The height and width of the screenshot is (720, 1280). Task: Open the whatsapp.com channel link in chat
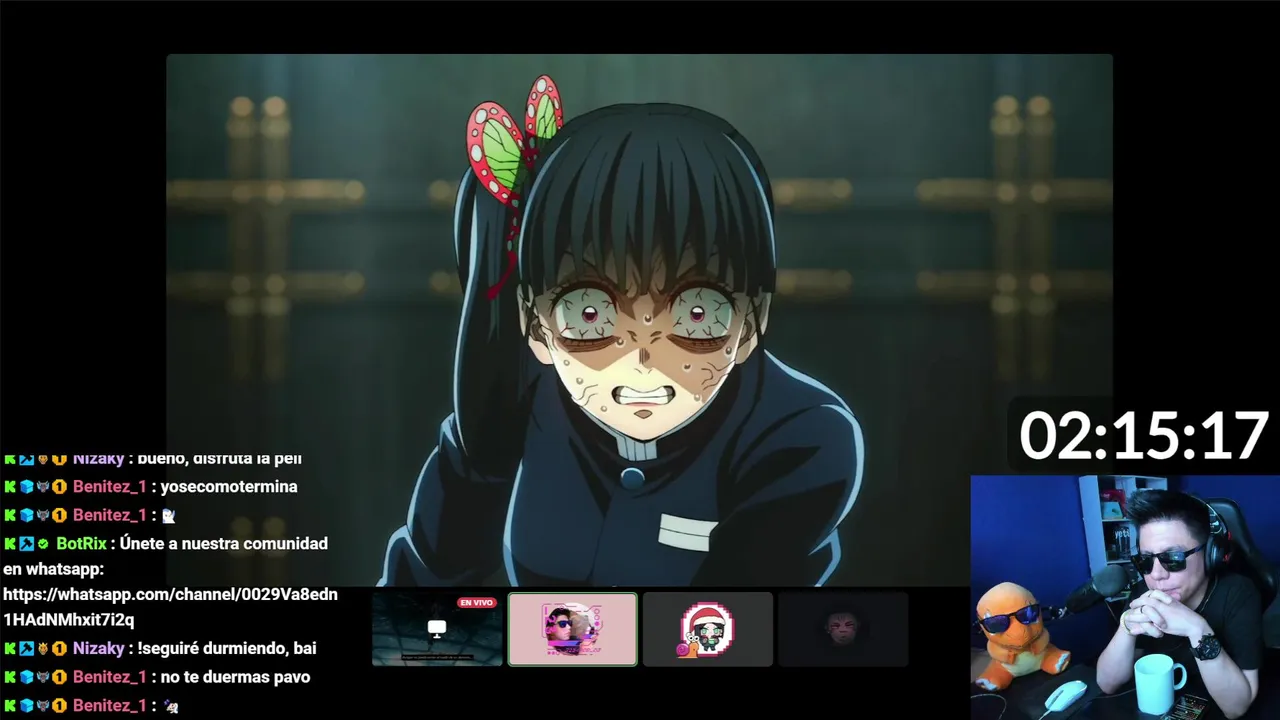(x=170, y=607)
